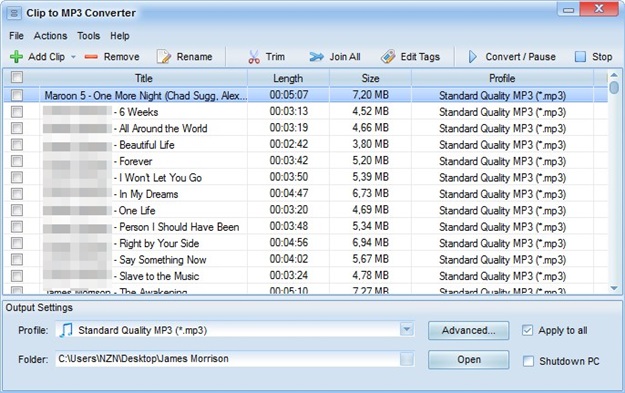Toggle the select-all checkbox in header
This screenshot has width=625, height=393.
(17, 77)
